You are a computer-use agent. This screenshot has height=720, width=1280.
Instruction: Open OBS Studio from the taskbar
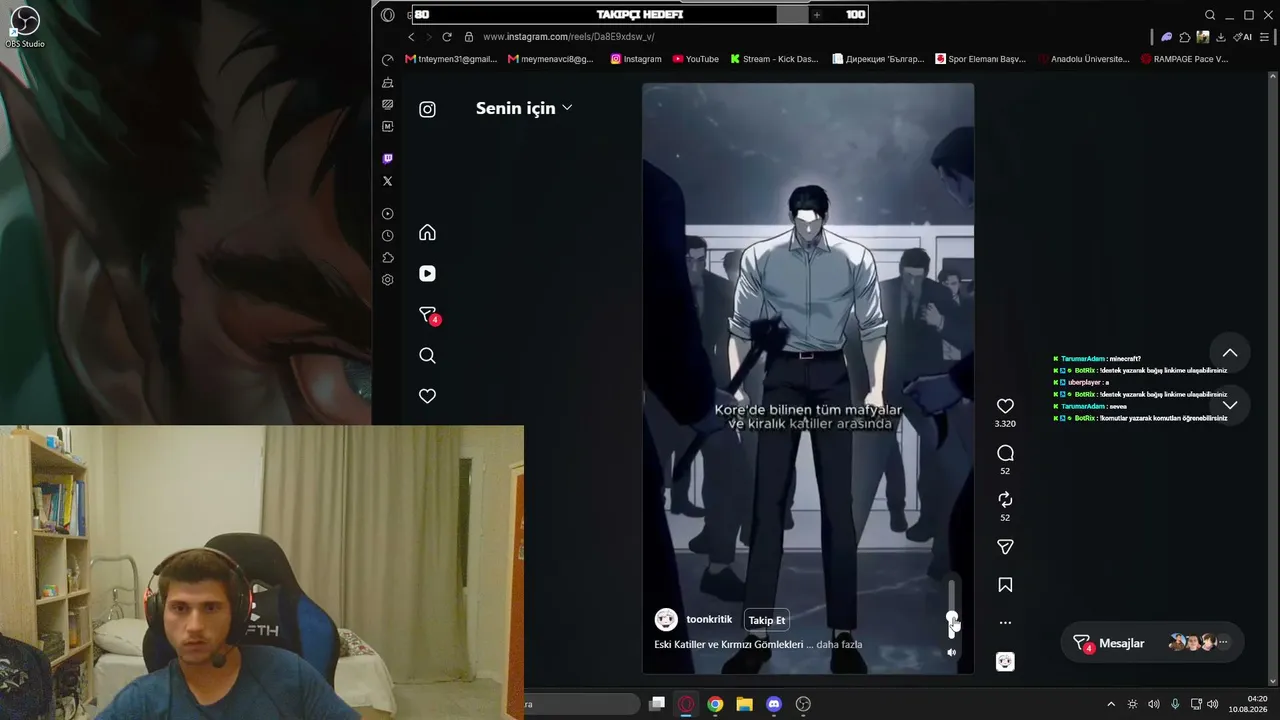point(803,704)
